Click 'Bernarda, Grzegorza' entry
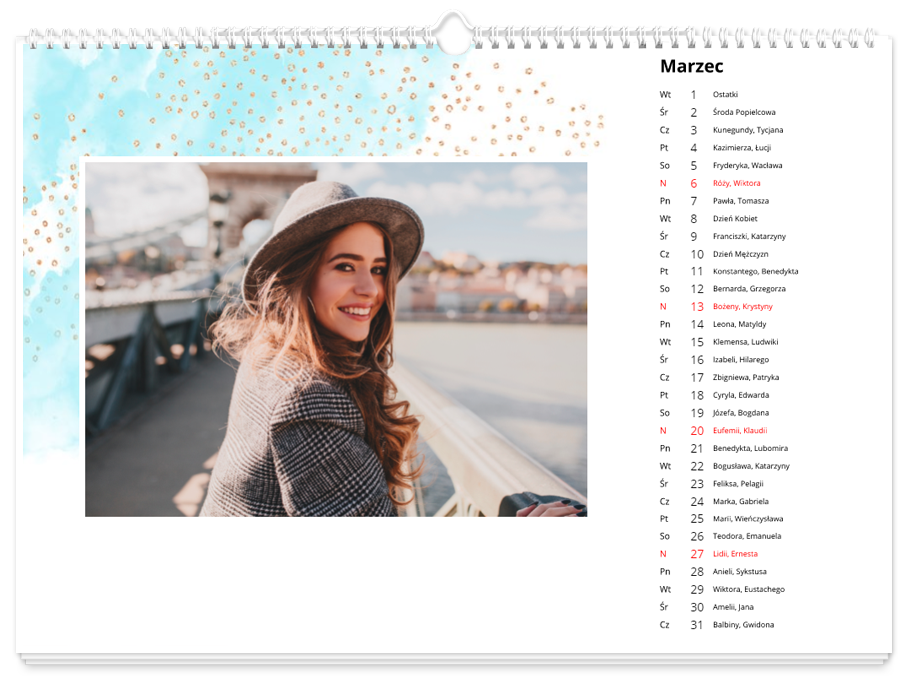Screen dimensions: 906x691 (x=749, y=289)
